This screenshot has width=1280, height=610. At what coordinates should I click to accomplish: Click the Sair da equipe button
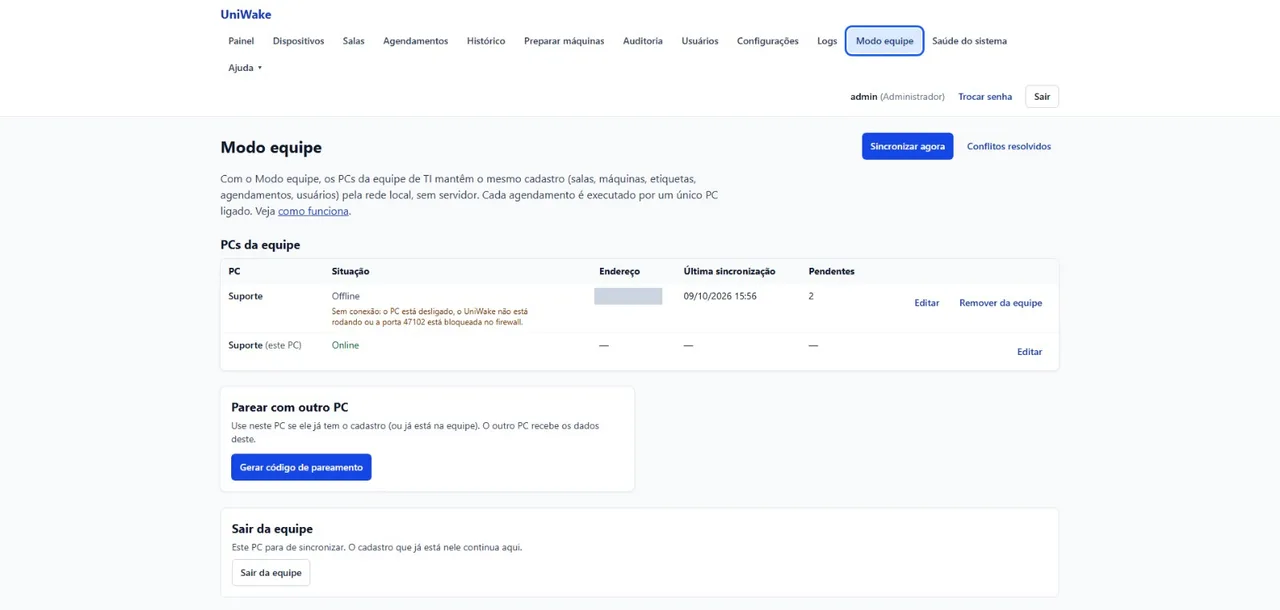(271, 573)
